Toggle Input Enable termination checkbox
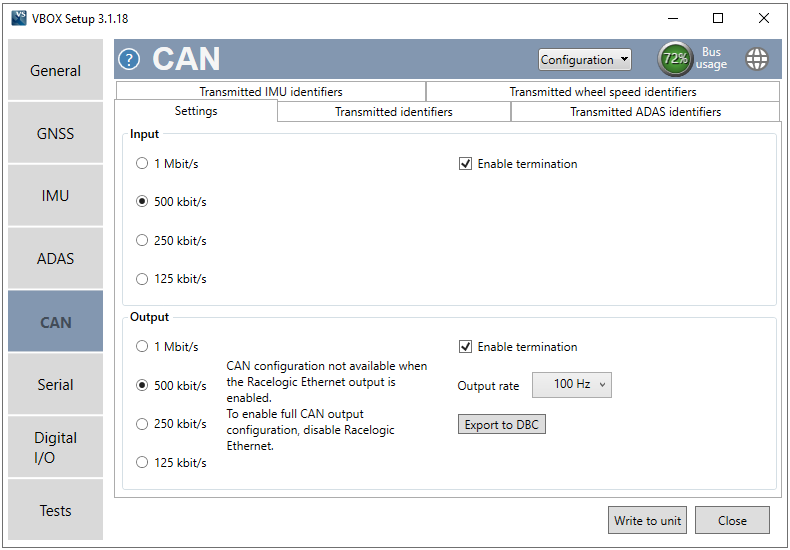The height and width of the screenshot is (550, 790). [466, 164]
